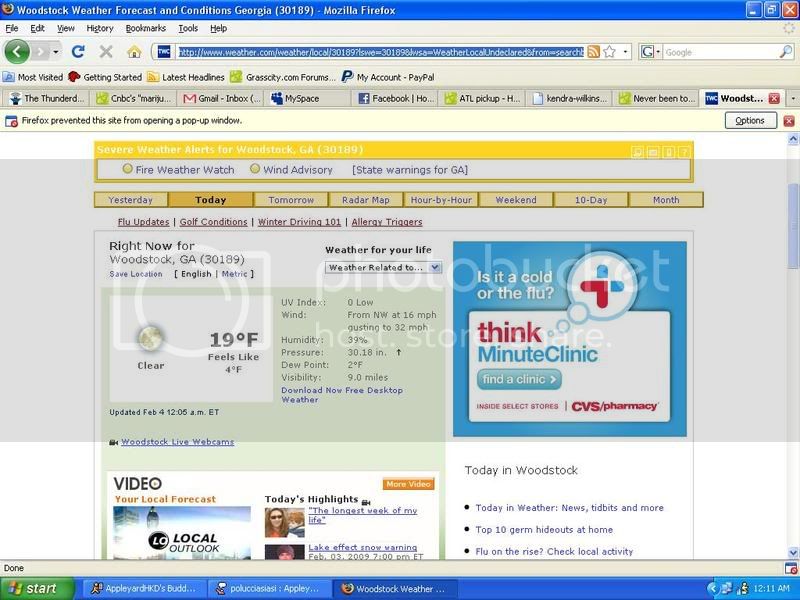Screen dimensions: 800x600
Task: Open the list all tabs dropdown
Action: coord(793,98)
